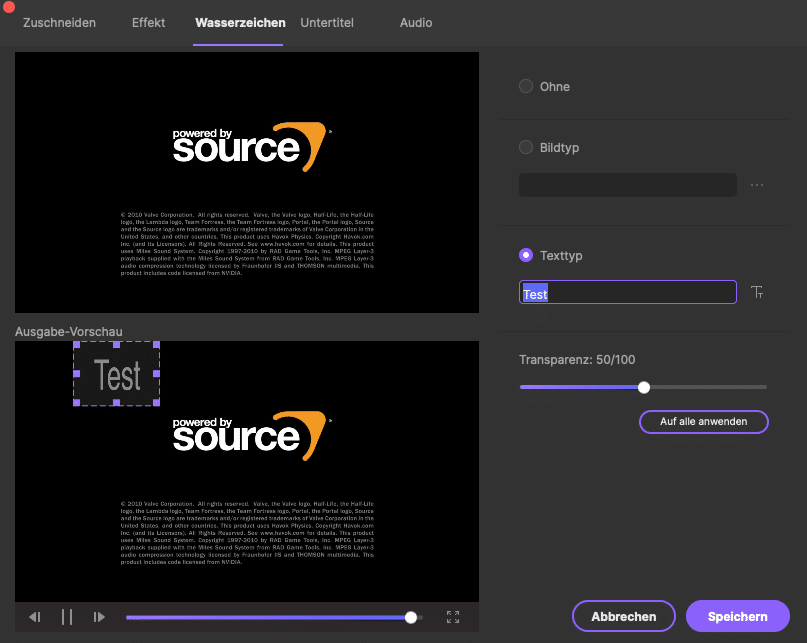Click the watermark text input field
The height and width of the screenshot is (643, 807).
[628, 293]
